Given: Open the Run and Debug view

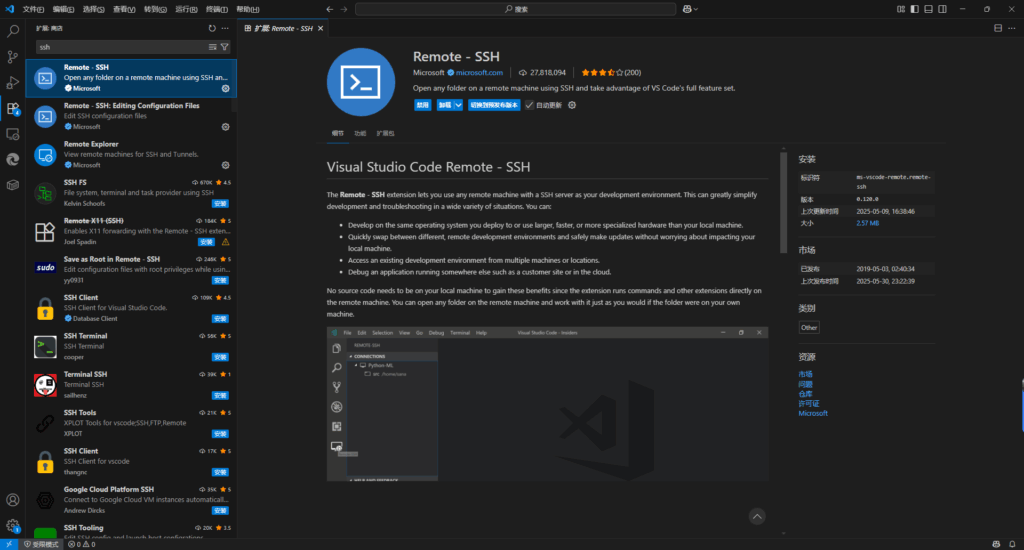Looking at the screenshot, I should tap(12, 82).
